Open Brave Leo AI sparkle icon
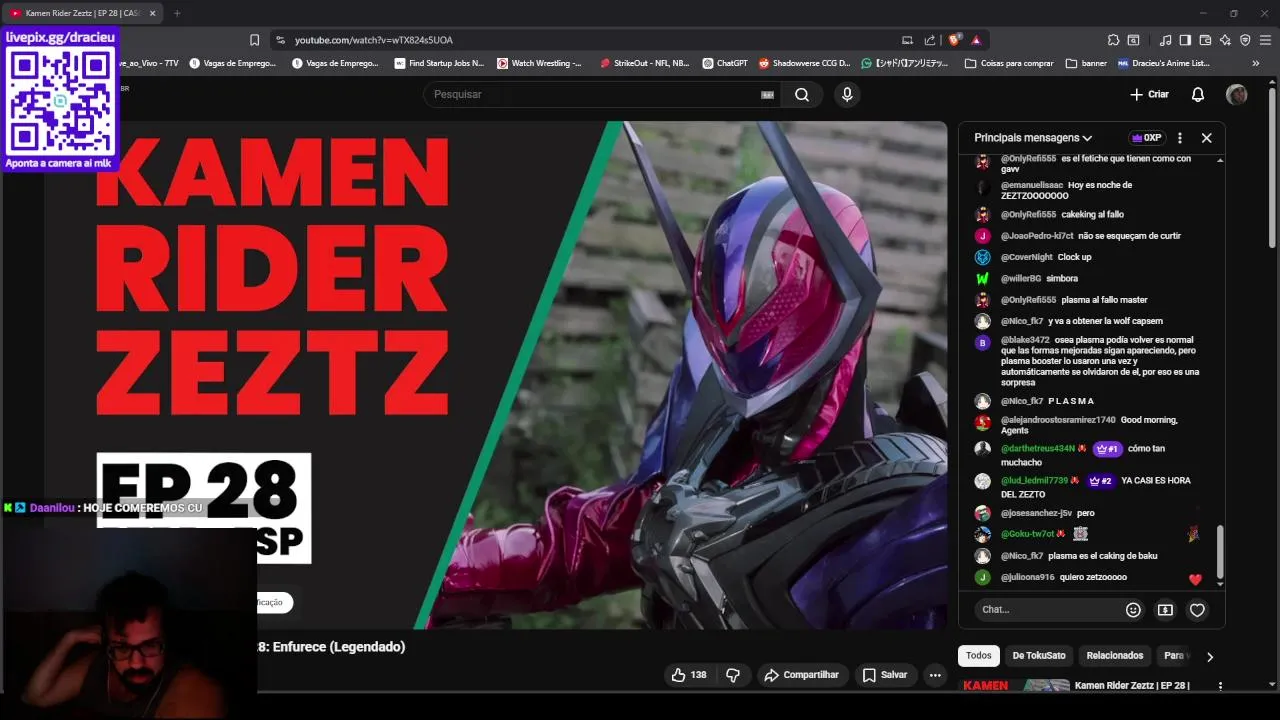Screen dimensions: 1280x720 click(1225, 40)
